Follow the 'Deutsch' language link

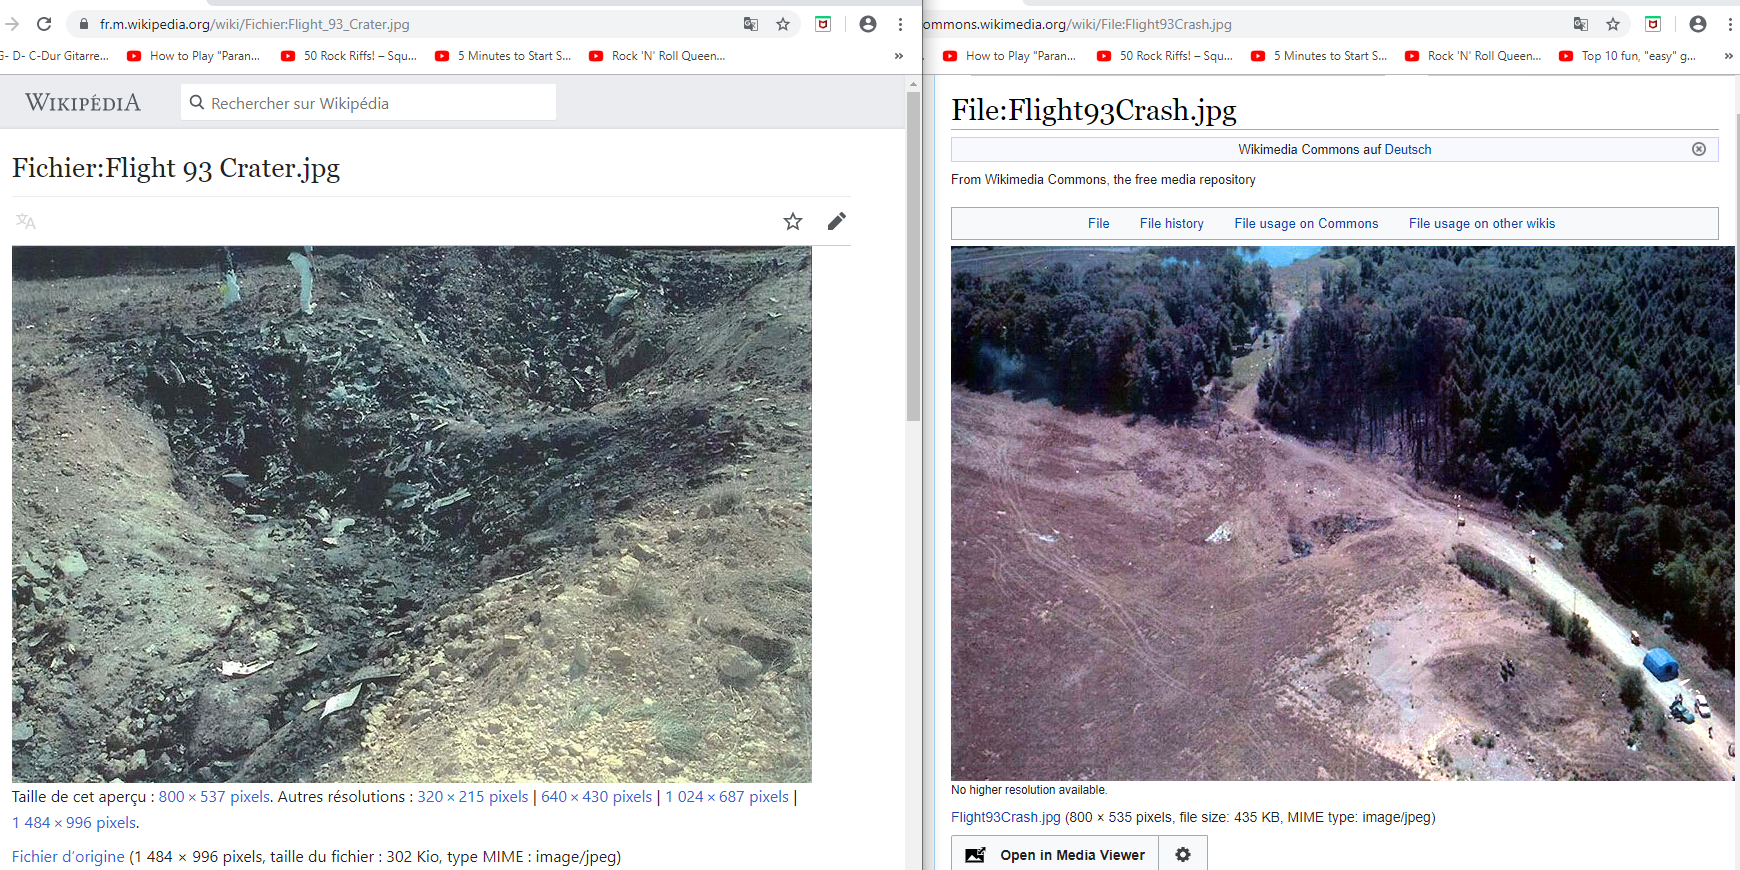coord(1408,149)
